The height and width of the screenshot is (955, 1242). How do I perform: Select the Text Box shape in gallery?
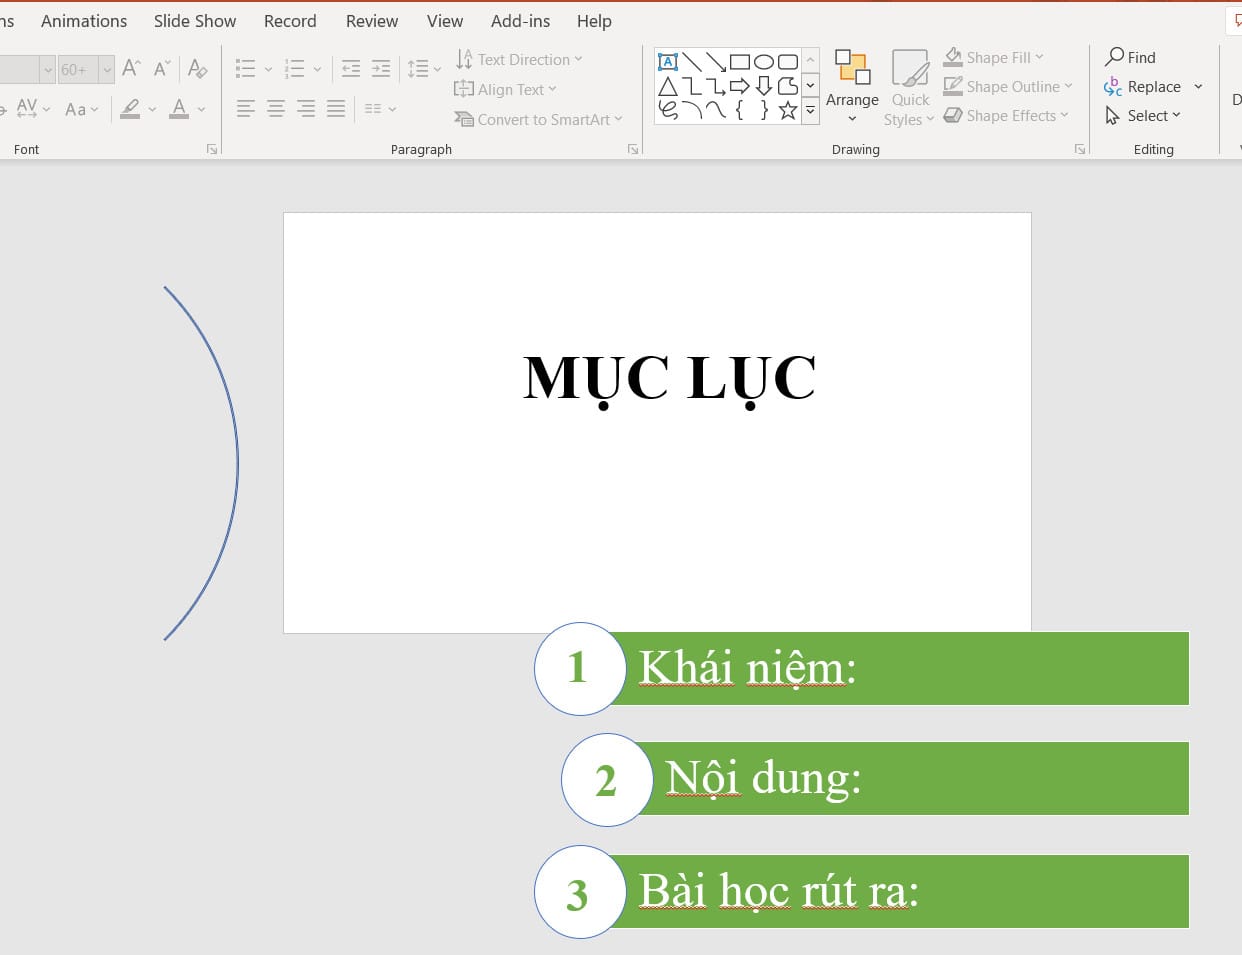[x=668, y=62]
